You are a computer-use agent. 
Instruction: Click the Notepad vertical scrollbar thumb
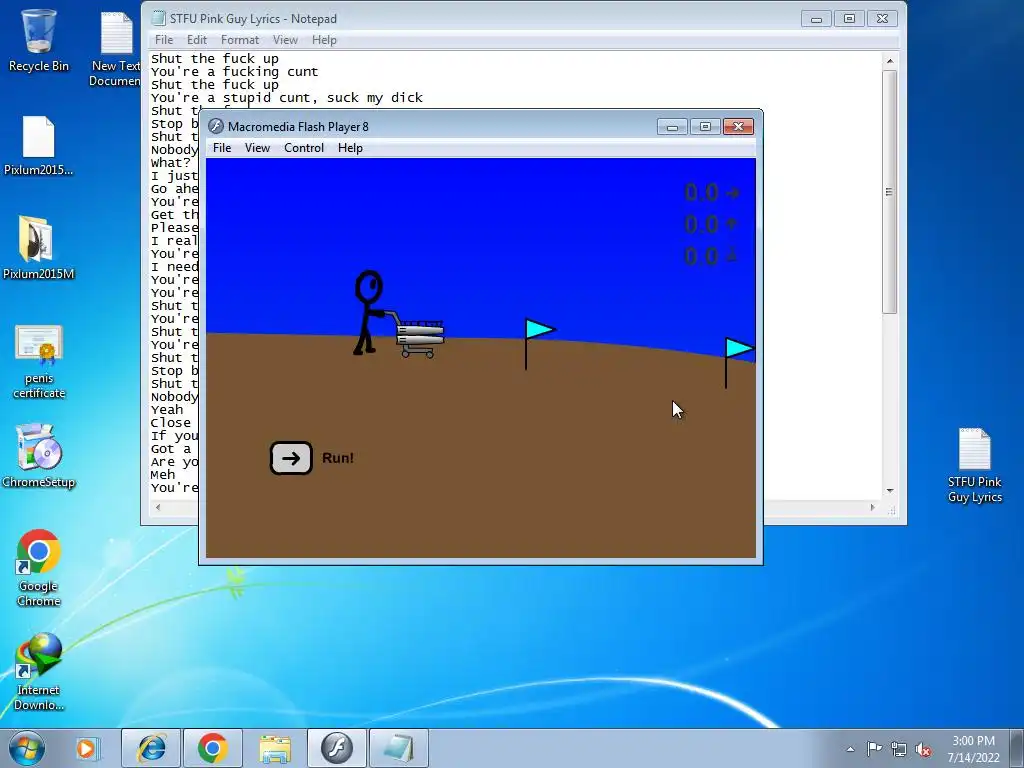point(889,192)
